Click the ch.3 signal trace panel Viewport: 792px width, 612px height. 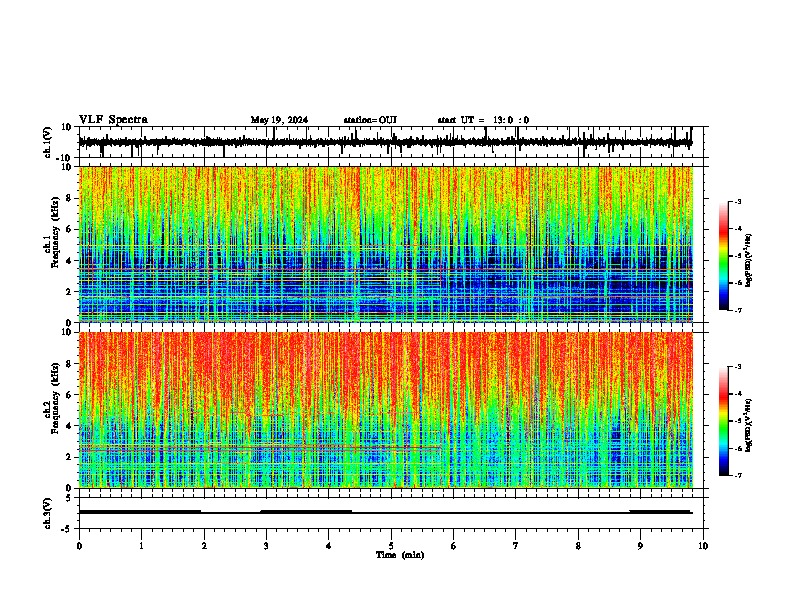click(x=393, y=513)
